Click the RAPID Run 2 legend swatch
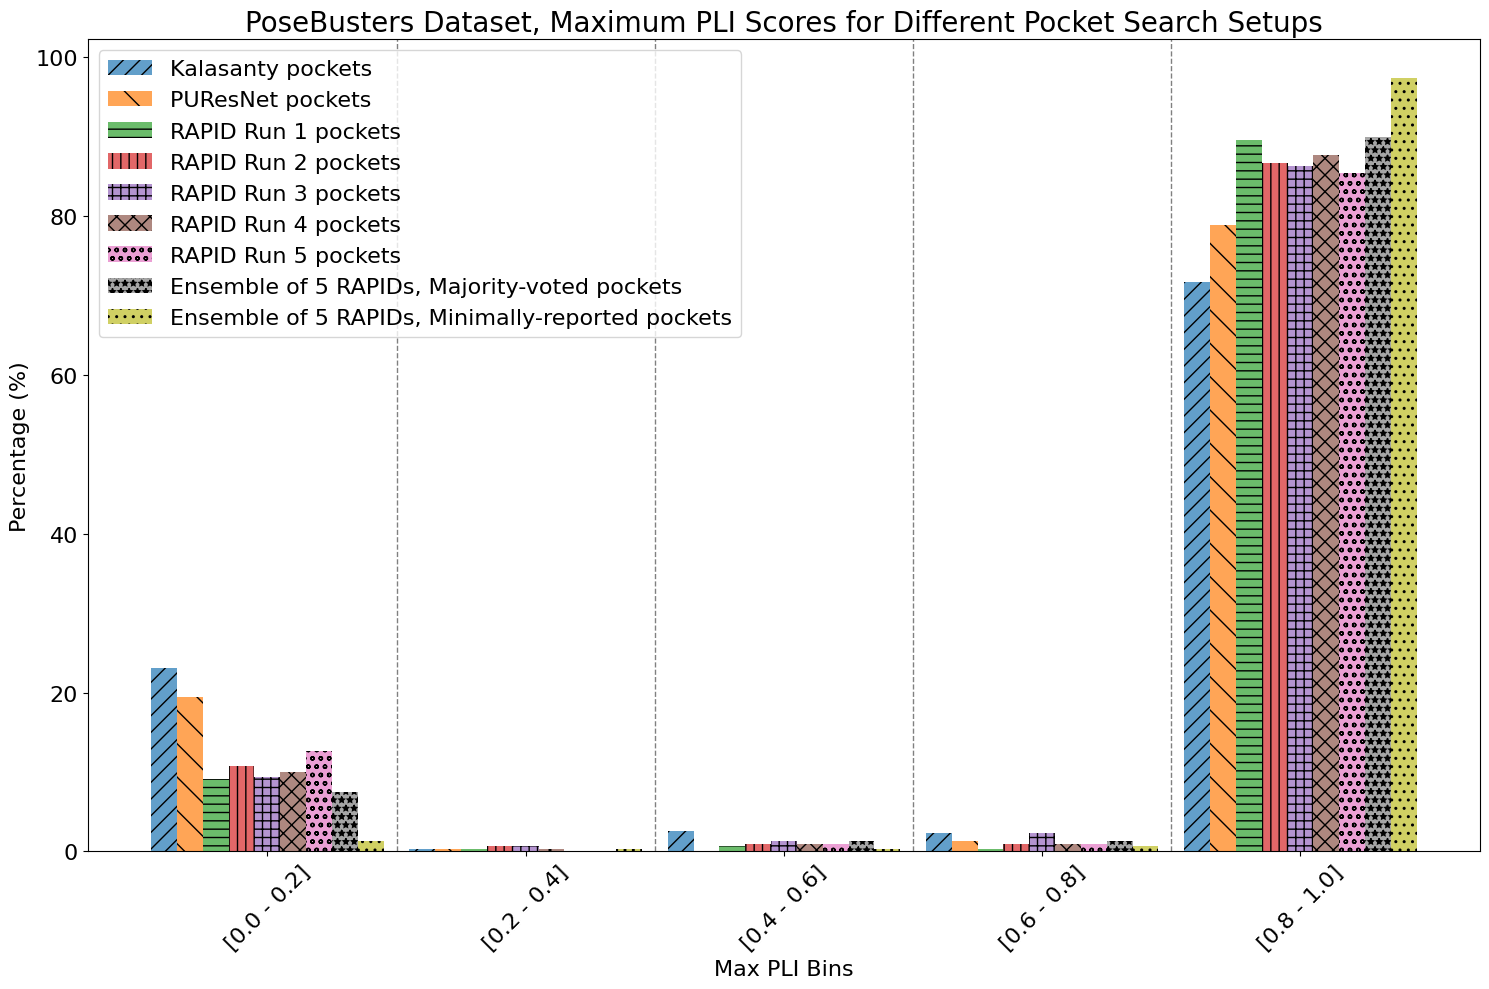 pos(130,162)
